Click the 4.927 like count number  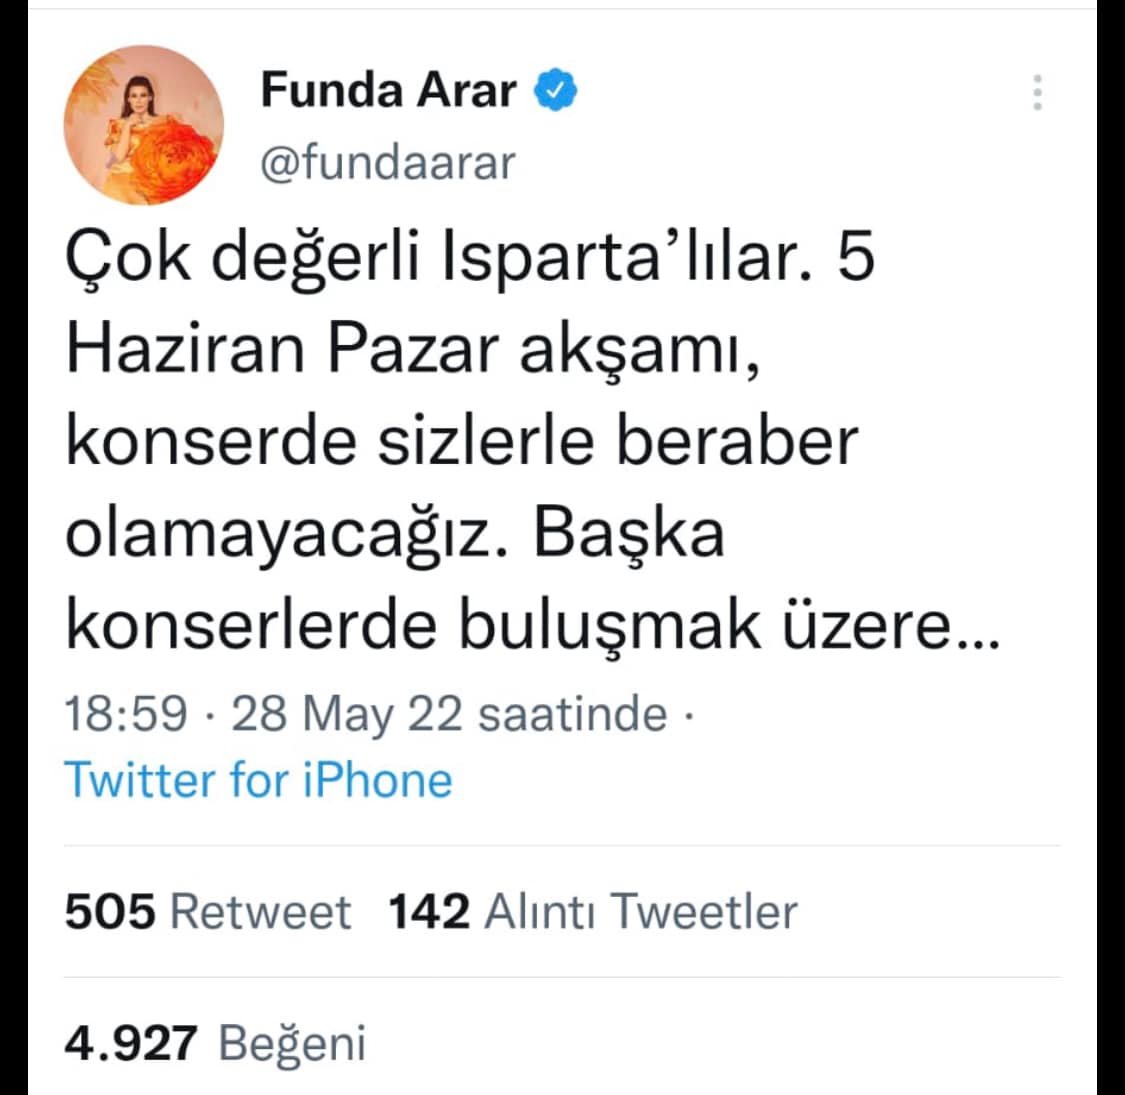[x=131, y=1043]
